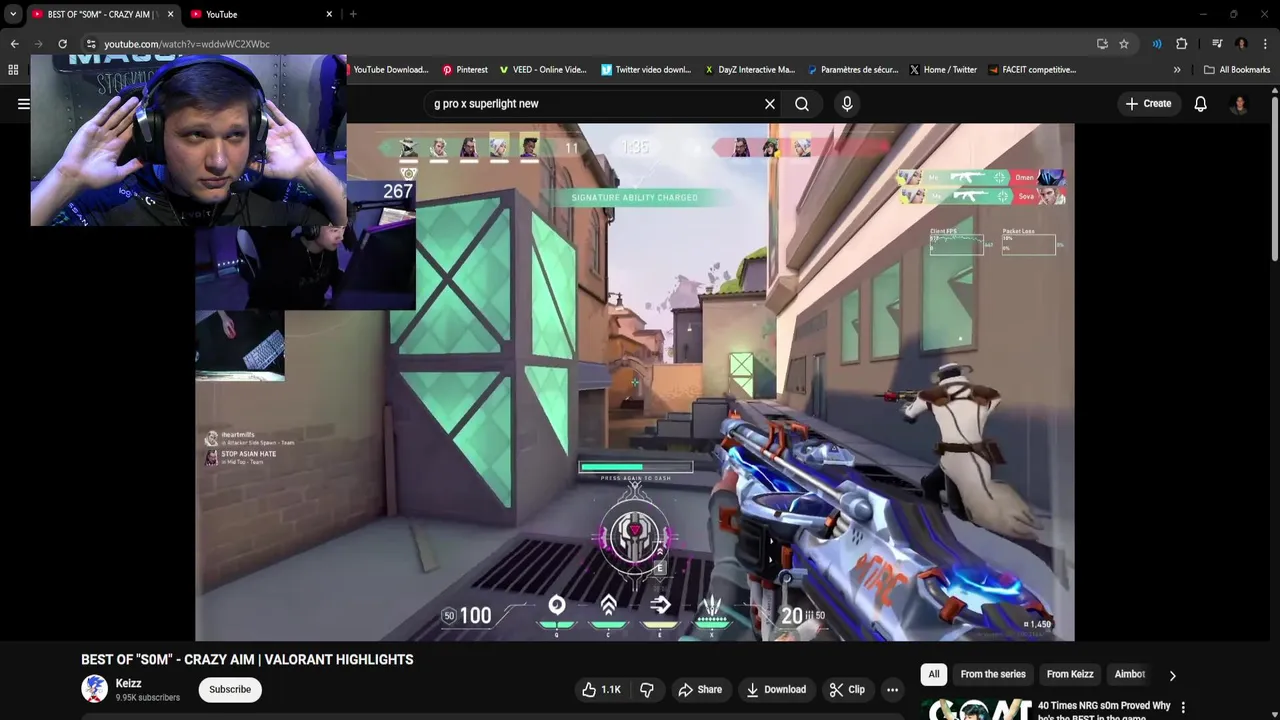Open YouTube notifications bell

1201,104
